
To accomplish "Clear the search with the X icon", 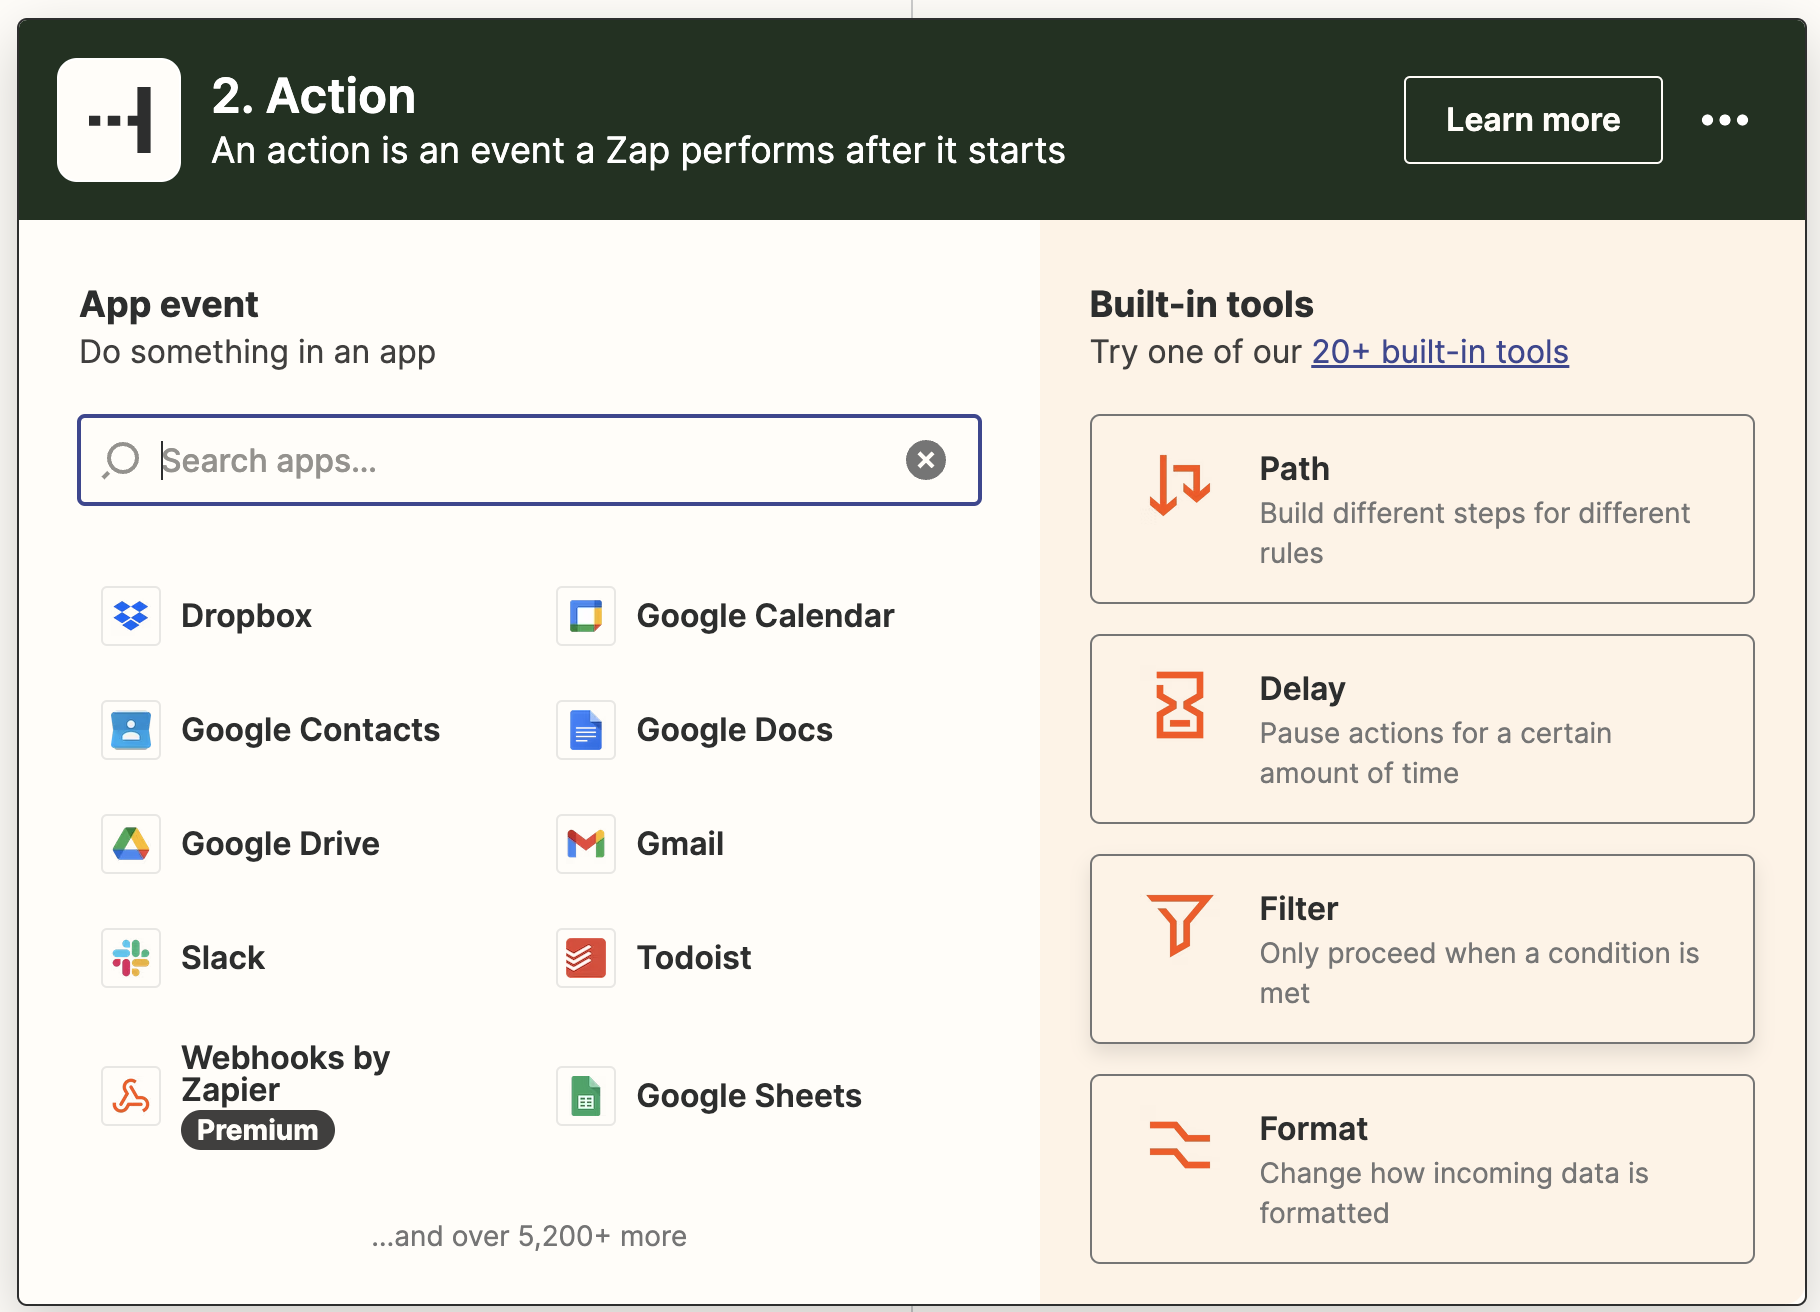I will (x=926, y=460).
